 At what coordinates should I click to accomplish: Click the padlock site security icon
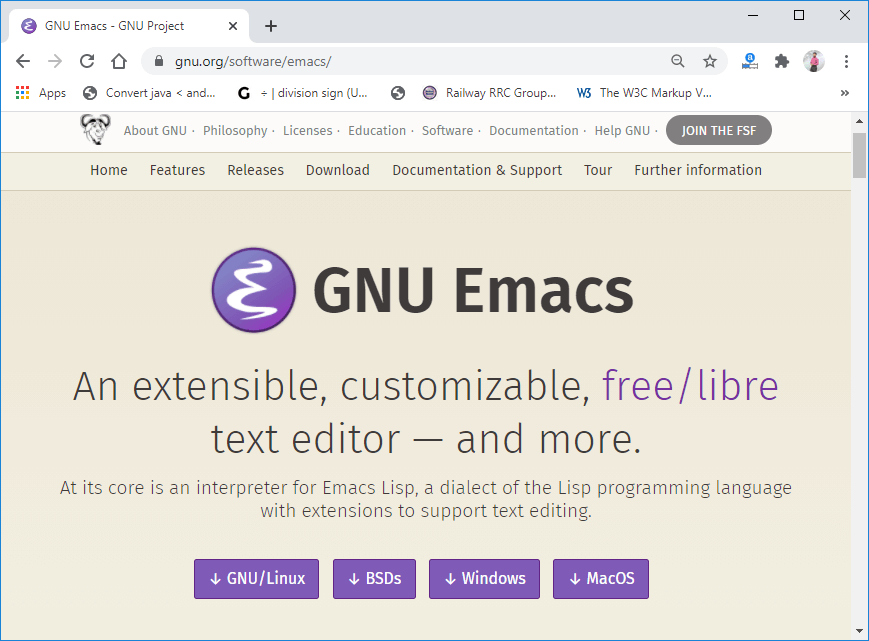pyautogui.click(x=159, y=61)
